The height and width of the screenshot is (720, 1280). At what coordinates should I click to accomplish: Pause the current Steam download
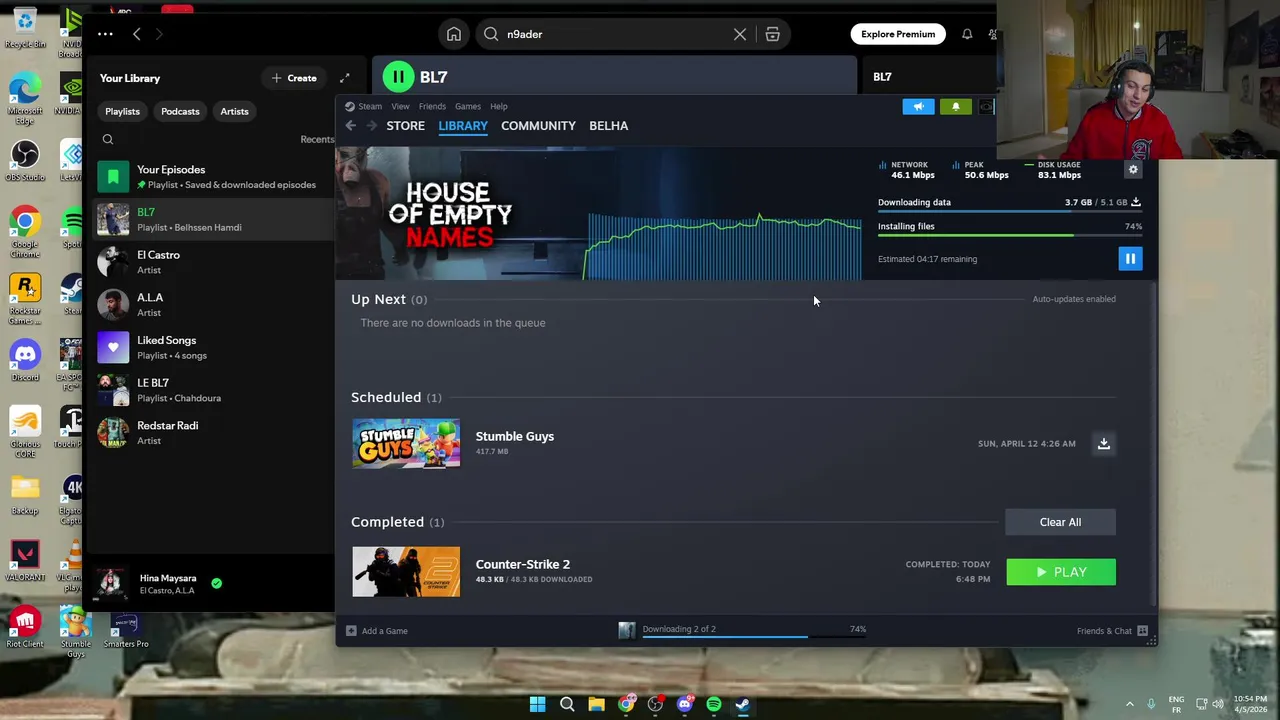(x=1130, y=259)
